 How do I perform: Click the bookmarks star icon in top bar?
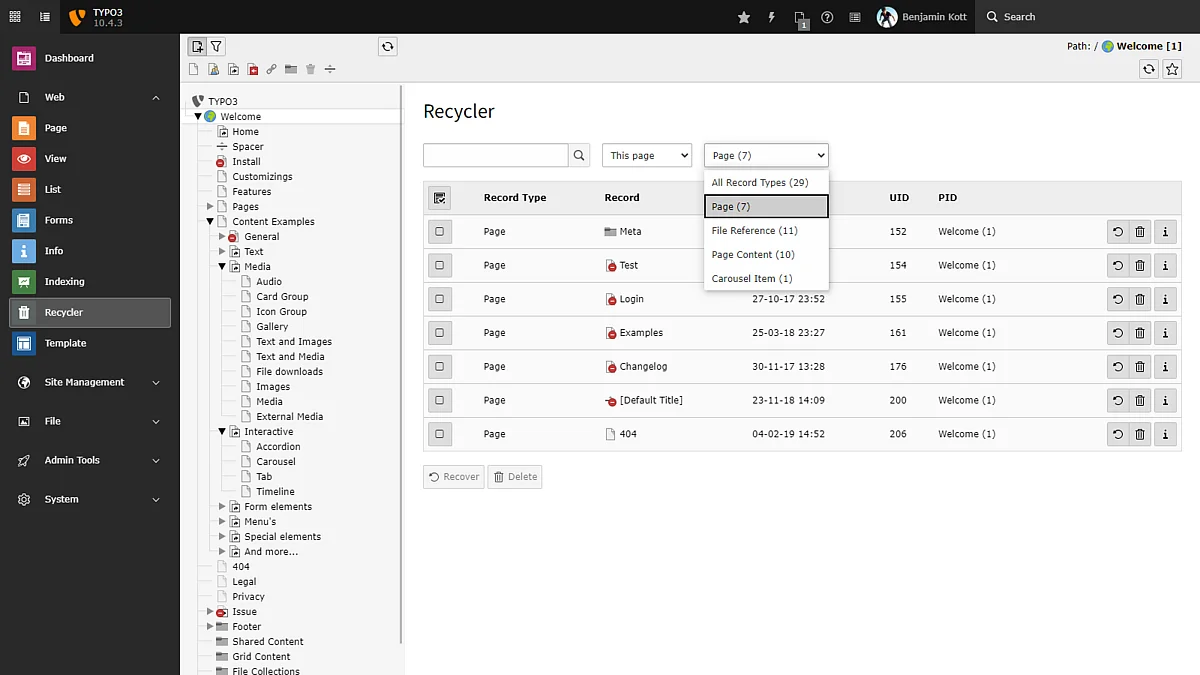click(x=744, y=17)
